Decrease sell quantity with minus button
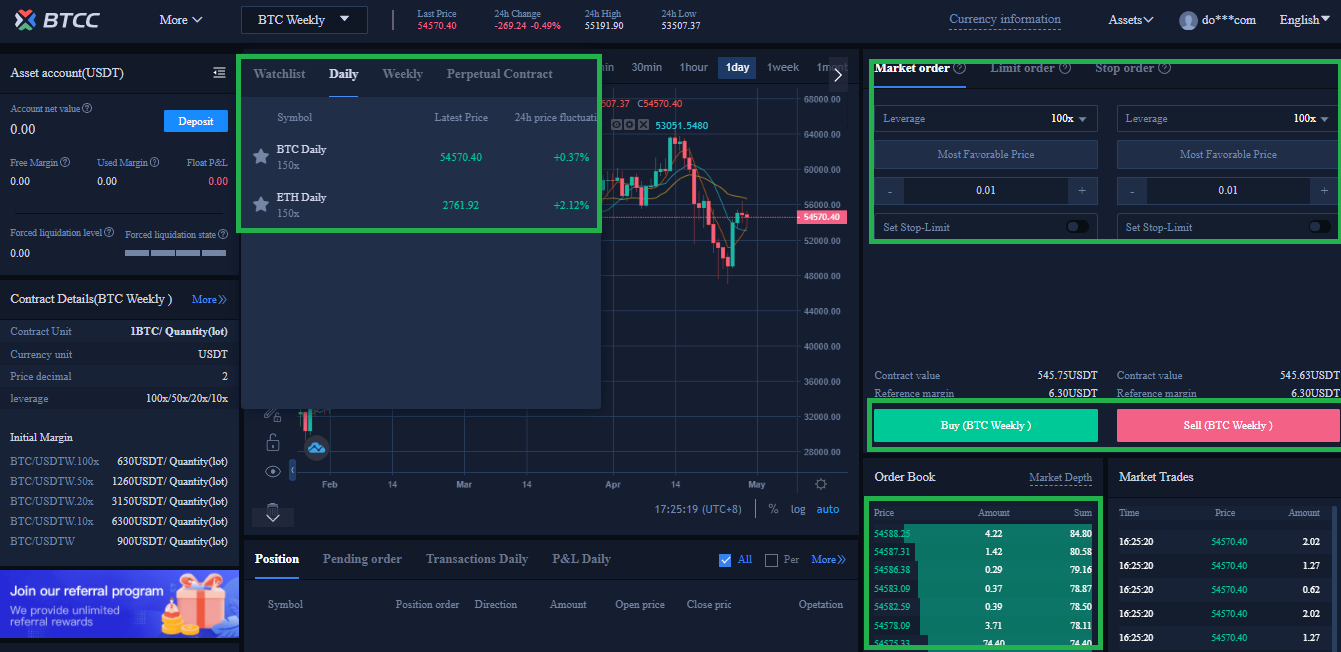The width and height of the screenshot is (1341, 652). [x=1131, y=191]
